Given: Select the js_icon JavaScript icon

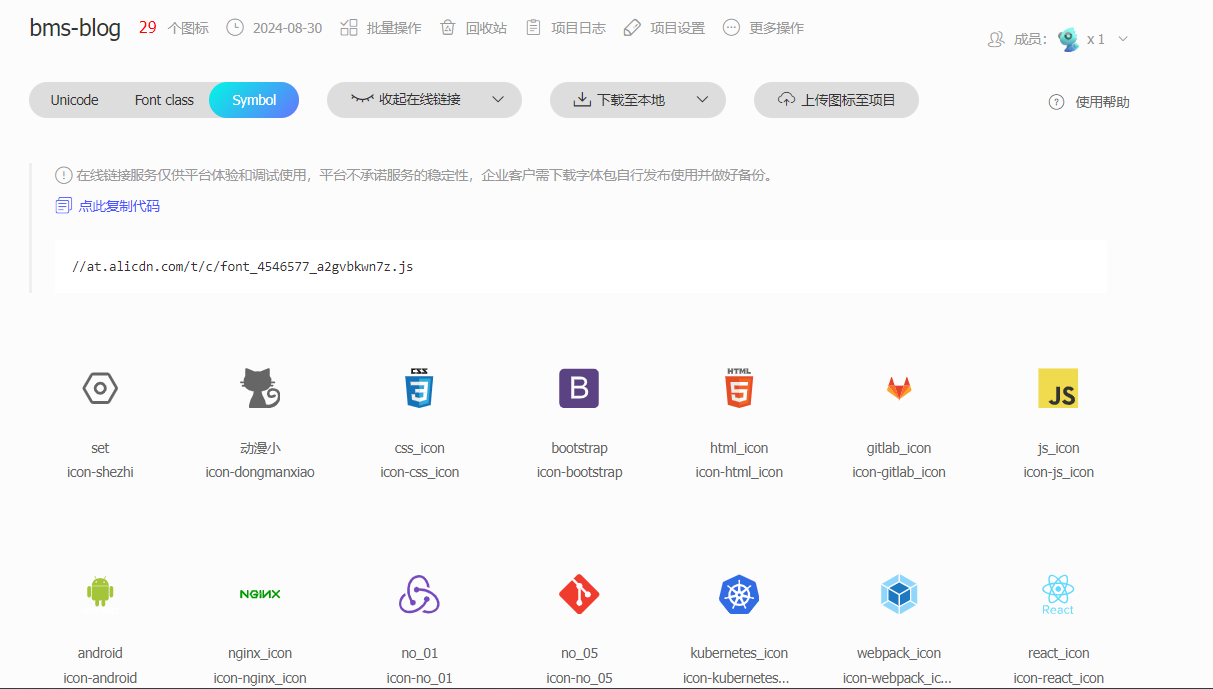Looking at the screenshot, I should [1057, 388].
